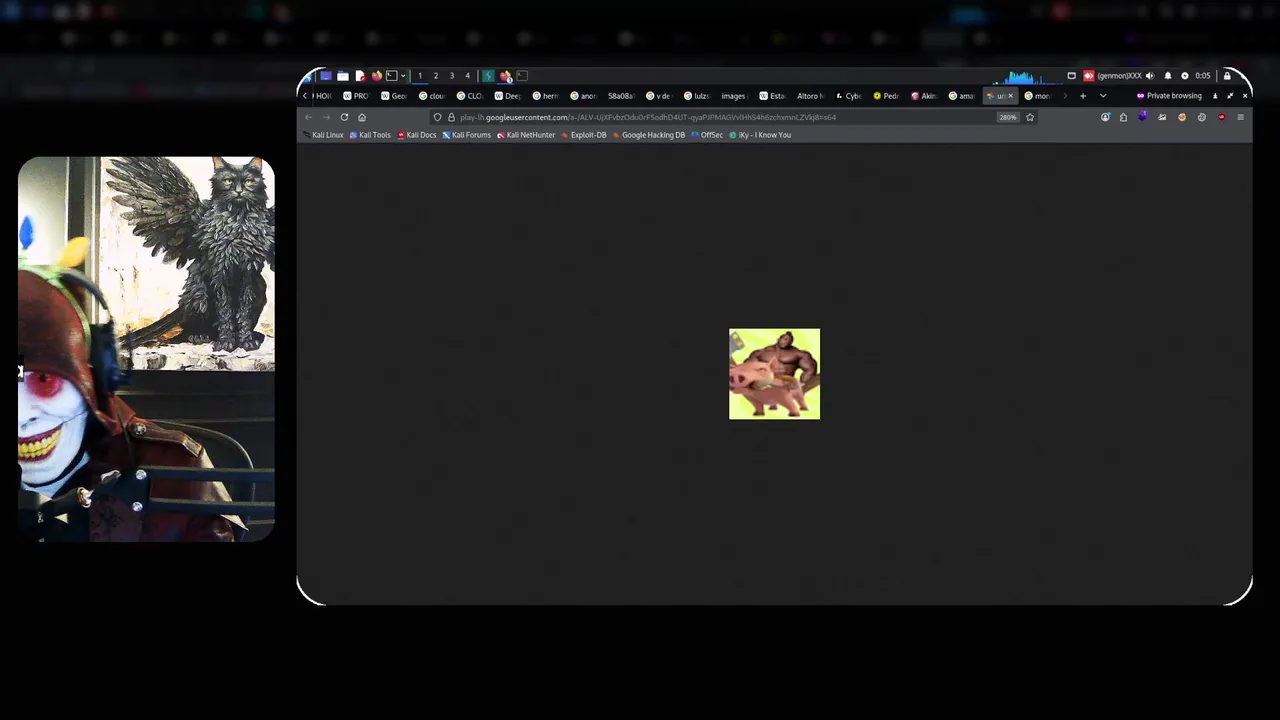Click the 280% zoom level indicator
1280x720 pixels.
click(x=1008, y=117)
